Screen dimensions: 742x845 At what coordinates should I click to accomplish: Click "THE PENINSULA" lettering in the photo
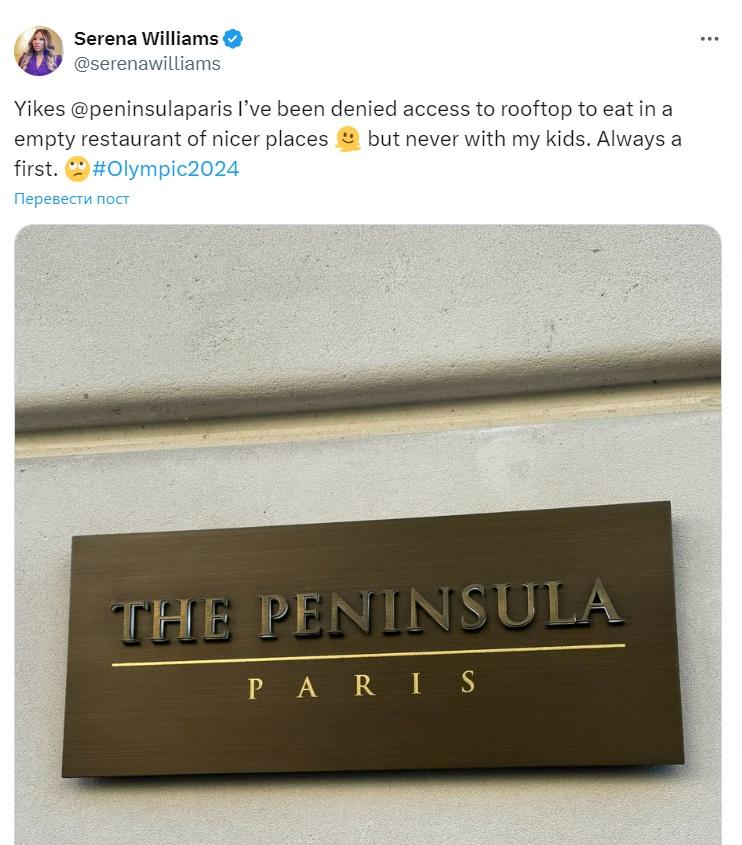tap(366, 610)
